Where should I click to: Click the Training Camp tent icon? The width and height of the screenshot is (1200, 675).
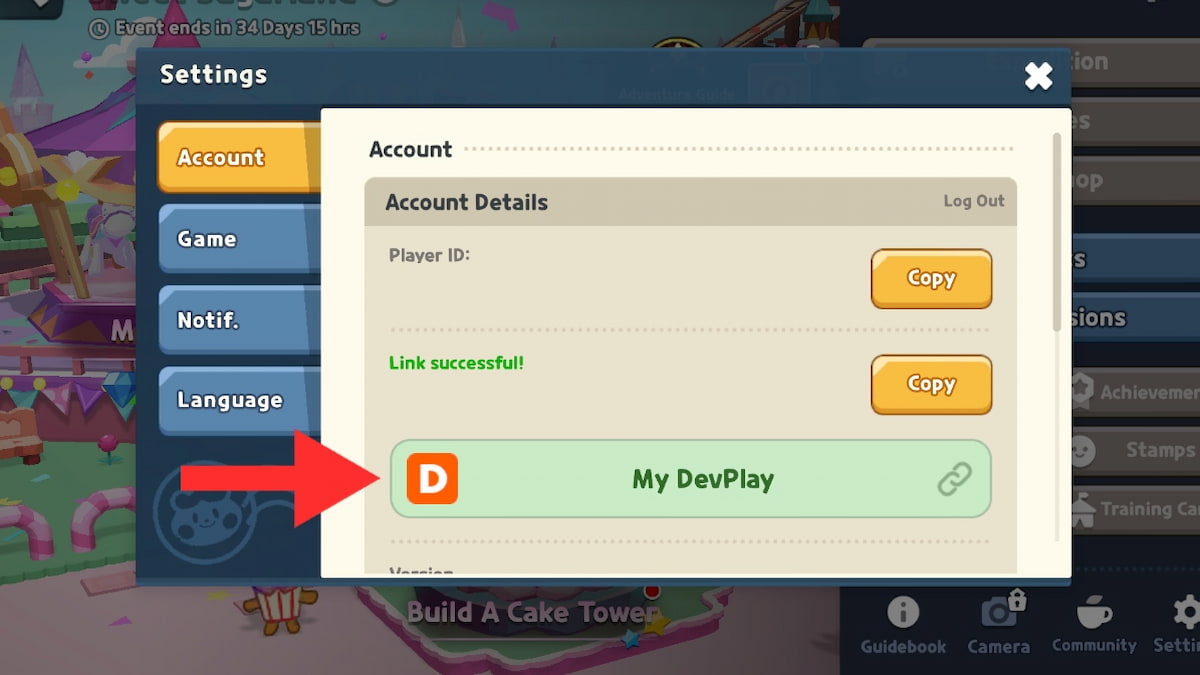click(x=1080, y=509)
